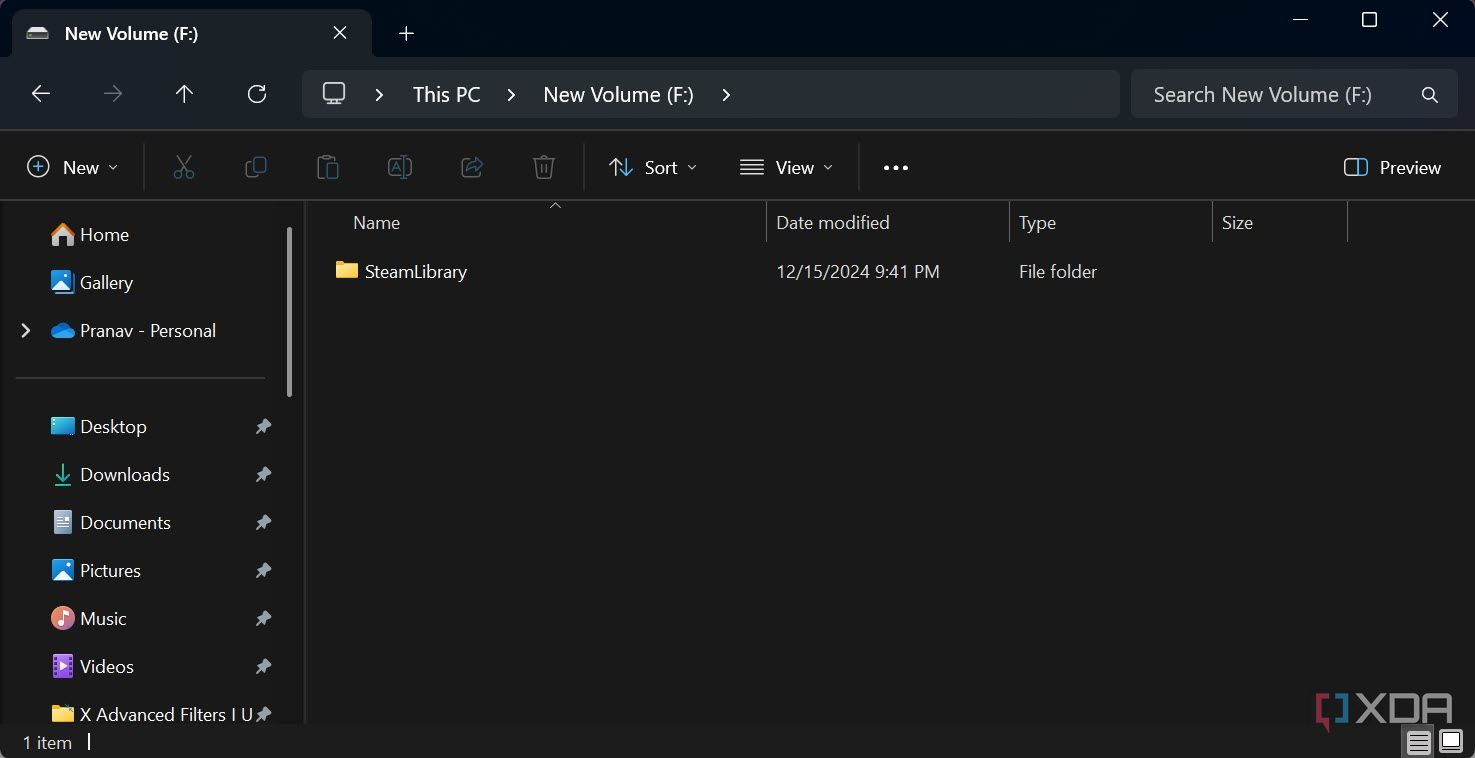Screen dimensions: 1475x758
Task: Click the chevron after New Volume (F:)
Action: click(x=726, y=95)
